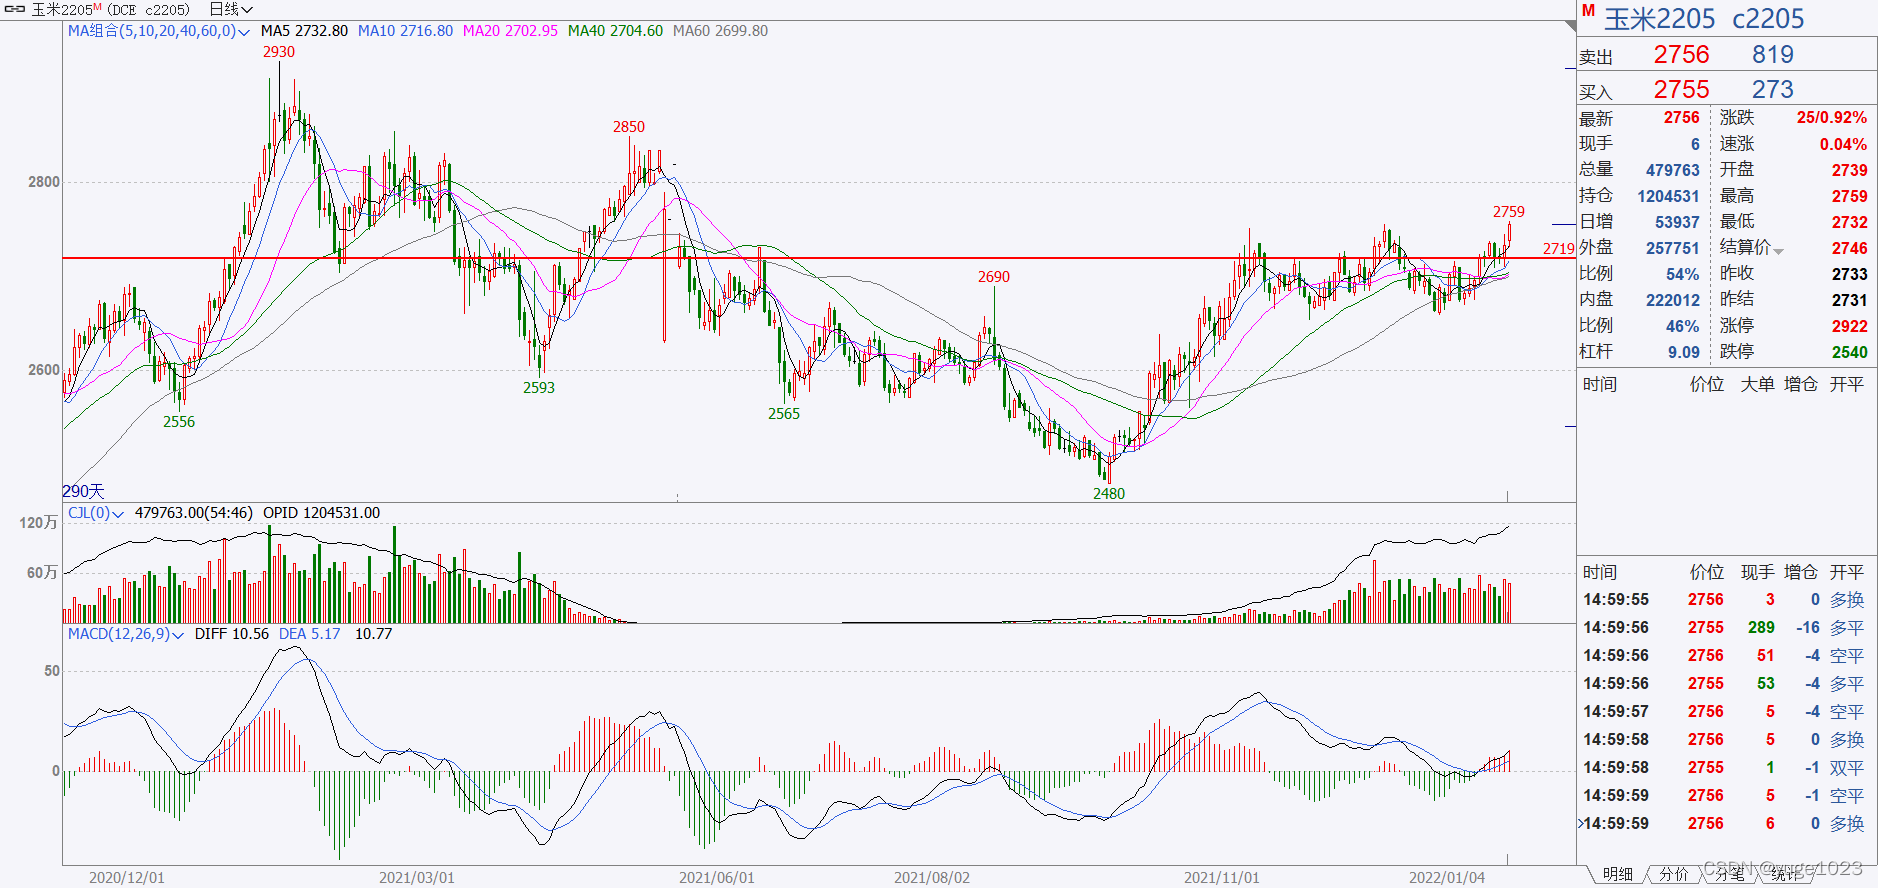This screenshot has width=1878, height=888.
Task: Click the 总量 value 479763
Action: 1672,171
